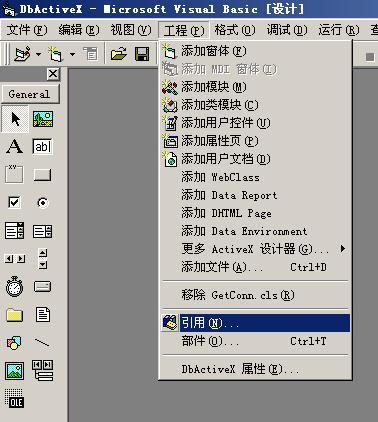Image resolution: width=378 pixels, height=422 pixels.
Task: Choose 添加窗体(F) from the menu
Action: tap(256, 51)
